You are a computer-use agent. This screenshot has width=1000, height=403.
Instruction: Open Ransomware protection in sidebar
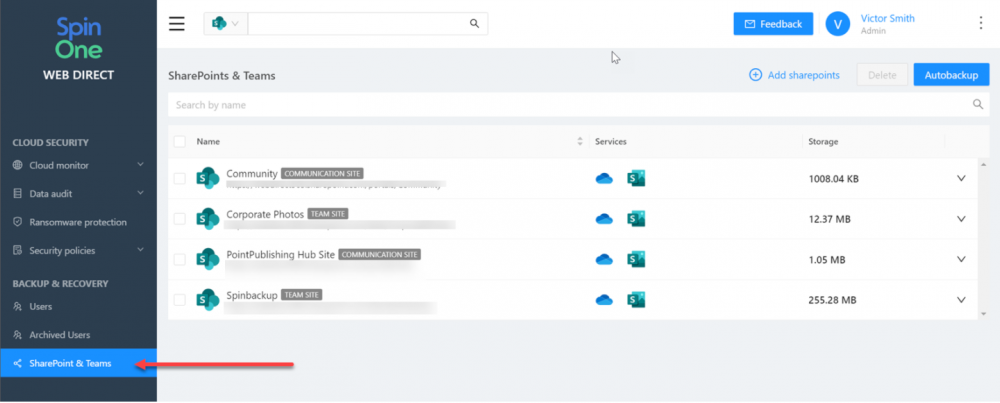[78, 222]
